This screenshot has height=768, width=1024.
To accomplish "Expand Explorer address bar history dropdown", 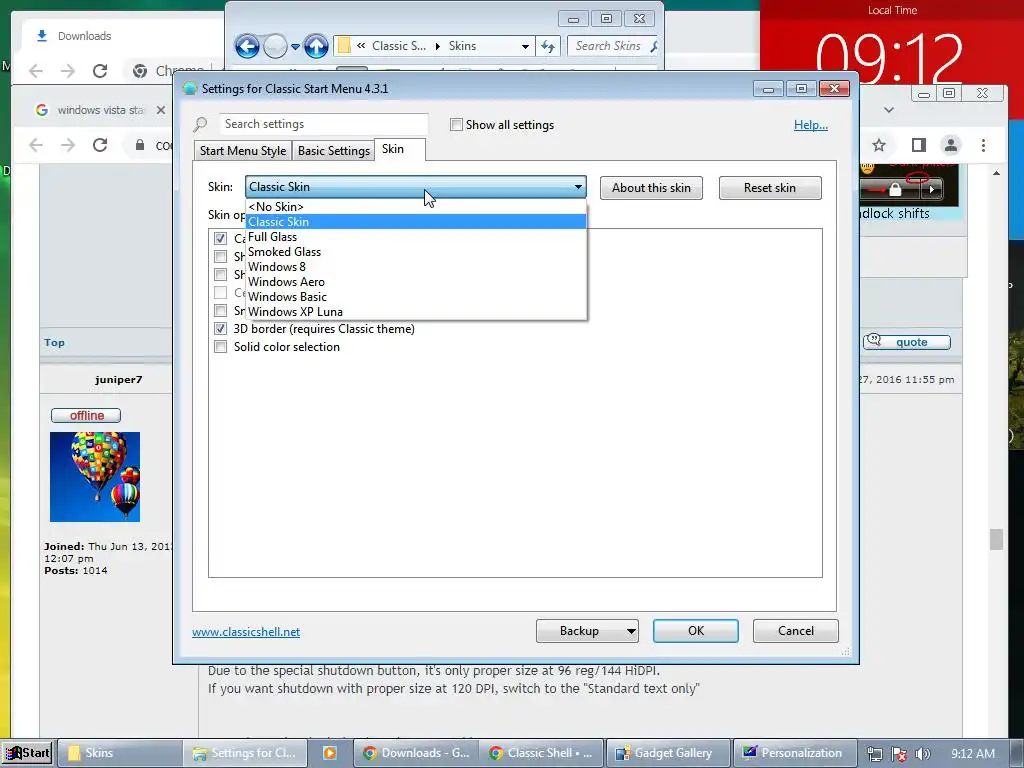I will [x=525, y=46].
